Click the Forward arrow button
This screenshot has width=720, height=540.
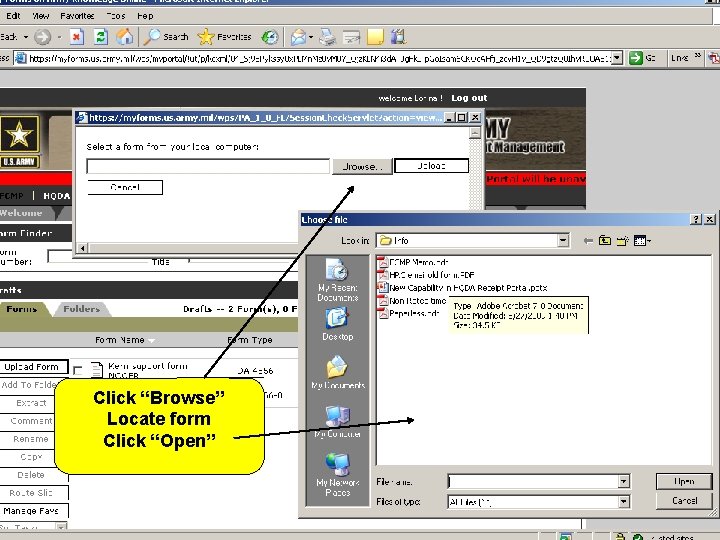[43, 37]
